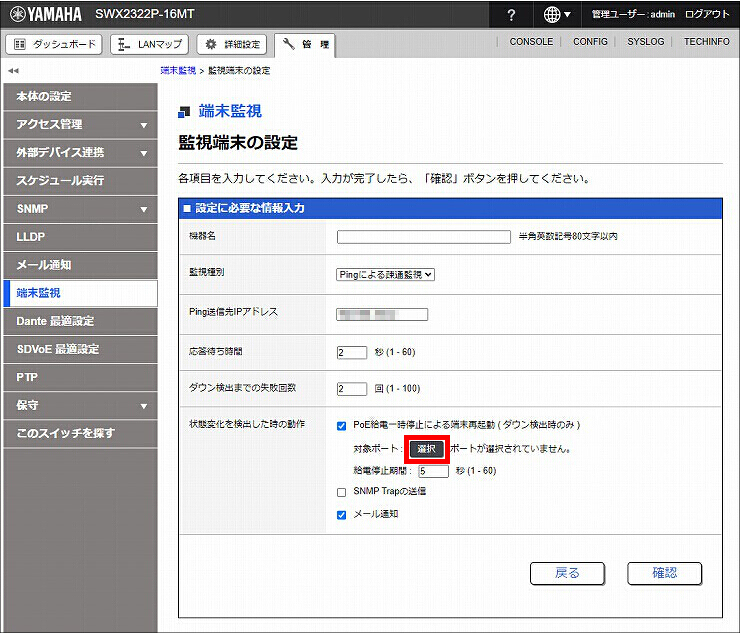Image resolution: width=740 pixels, height=633 pixels.
Task: Open このスイッチを探す in the sidebar
Action: point(80,433)
